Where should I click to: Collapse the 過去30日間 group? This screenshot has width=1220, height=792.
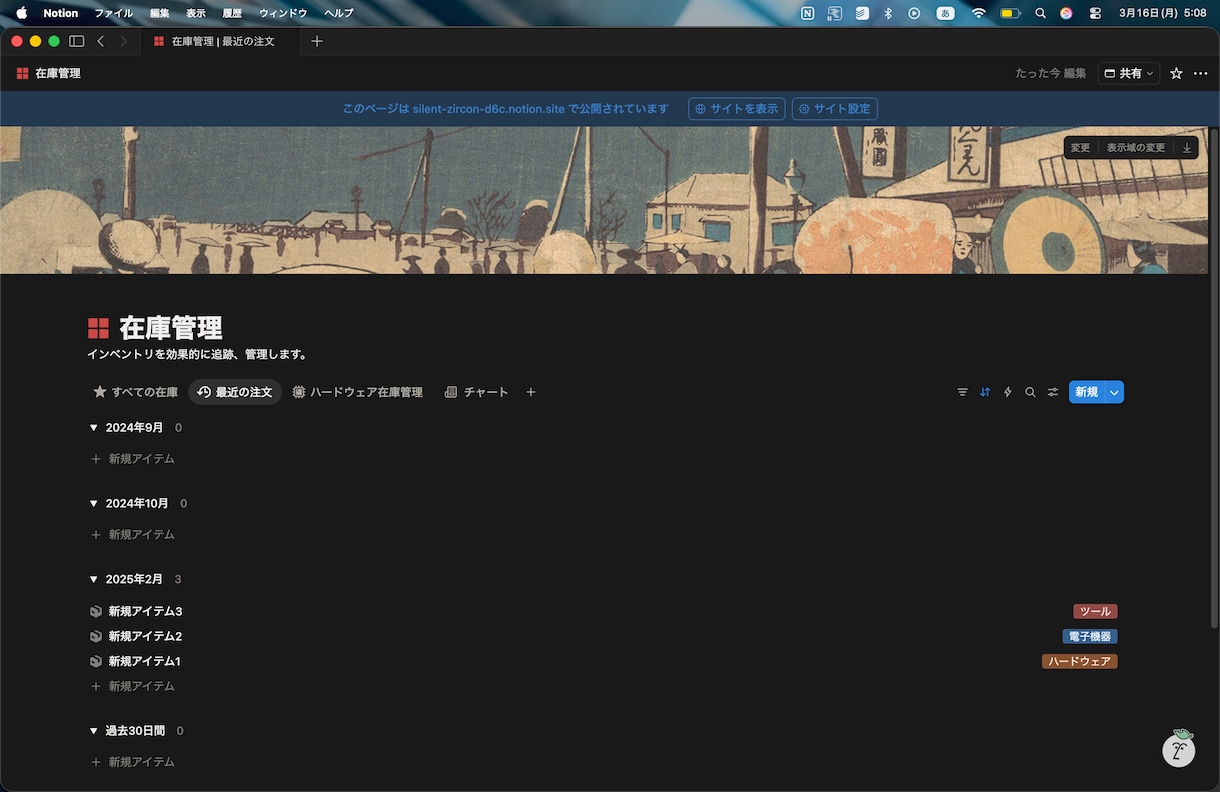pos(94,731)
